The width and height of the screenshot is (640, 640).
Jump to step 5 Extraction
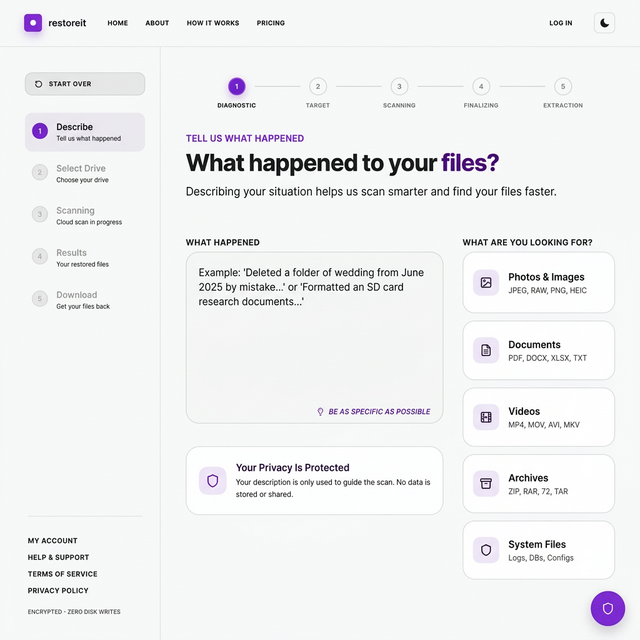click(x=563, y=87)
